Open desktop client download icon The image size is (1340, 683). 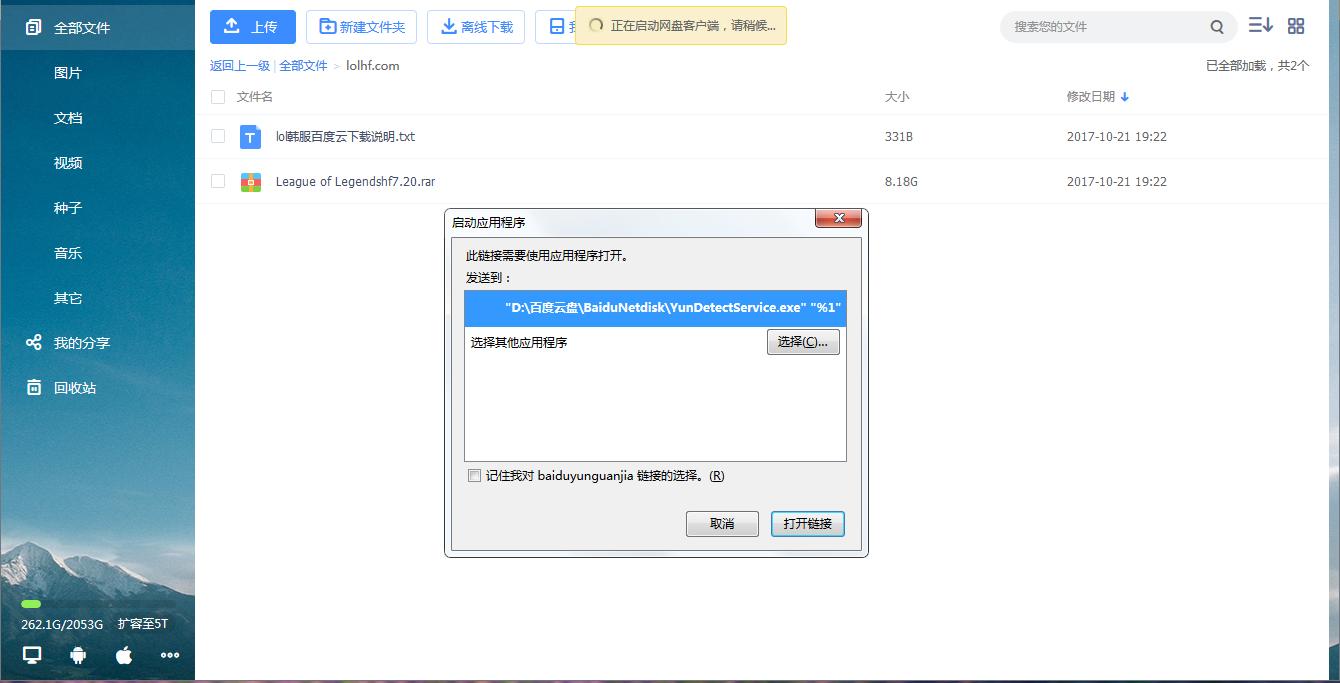[x=30, y=654]
